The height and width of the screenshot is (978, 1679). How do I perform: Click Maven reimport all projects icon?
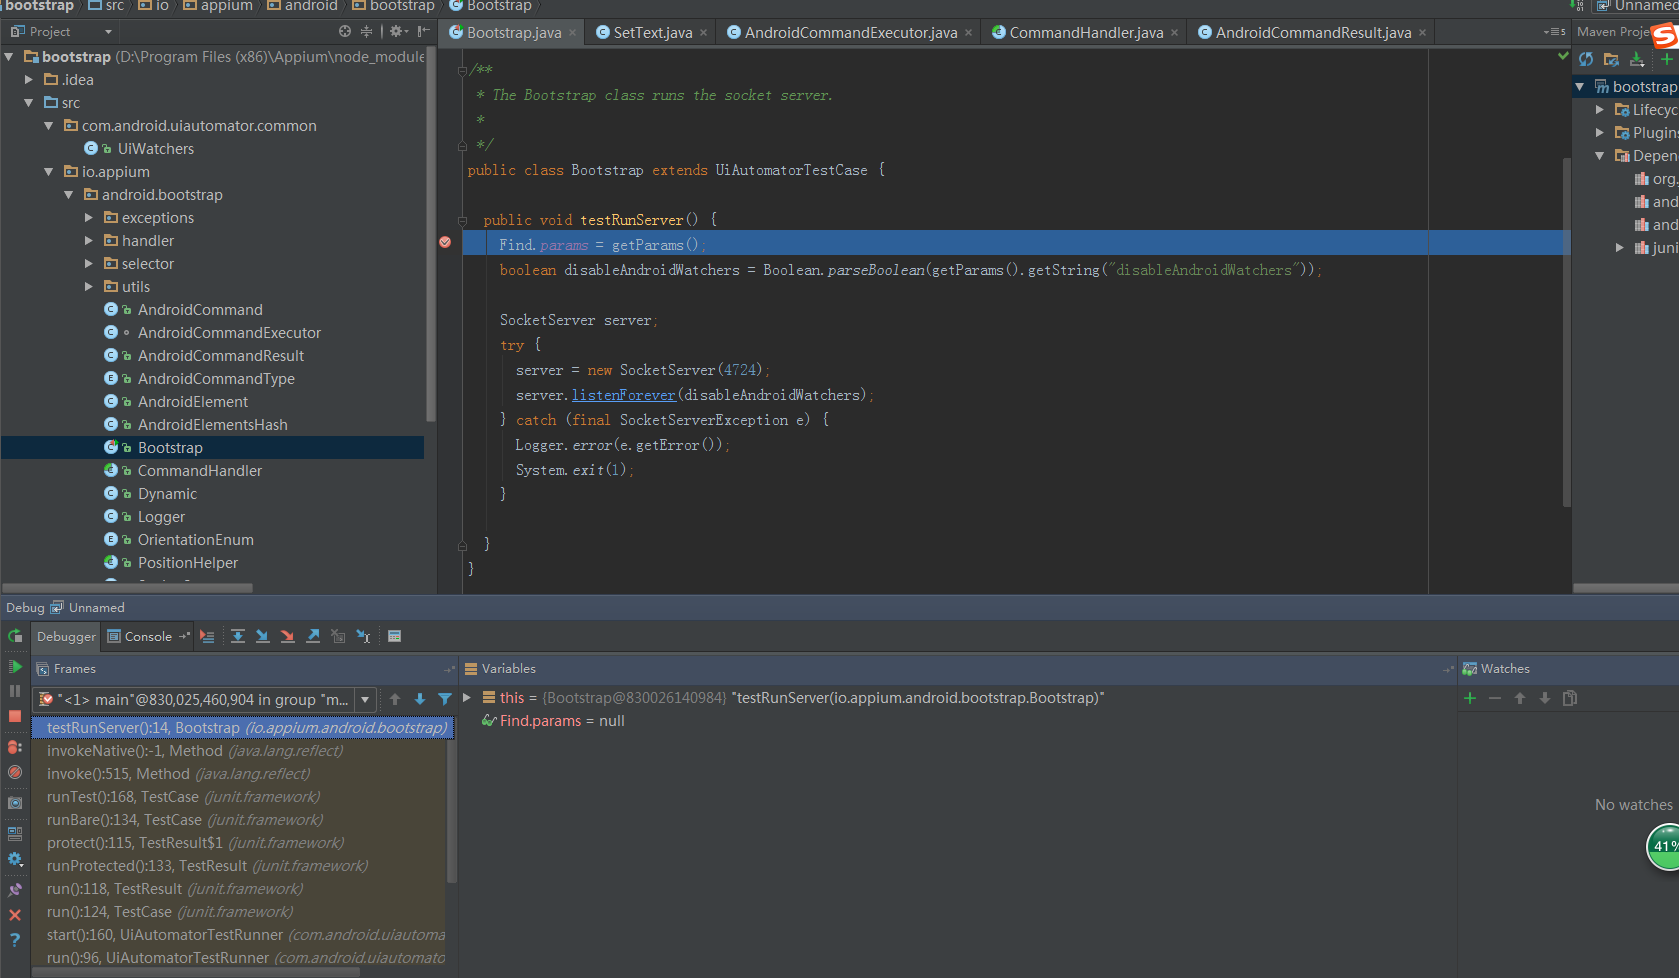tap(1586, 60)
